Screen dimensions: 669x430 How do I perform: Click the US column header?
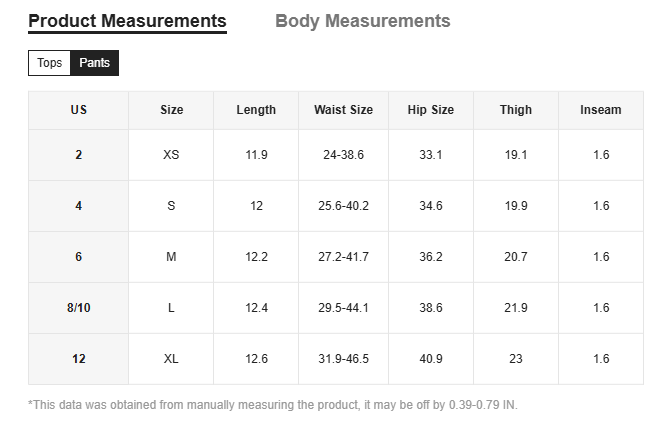pos(78,110)
